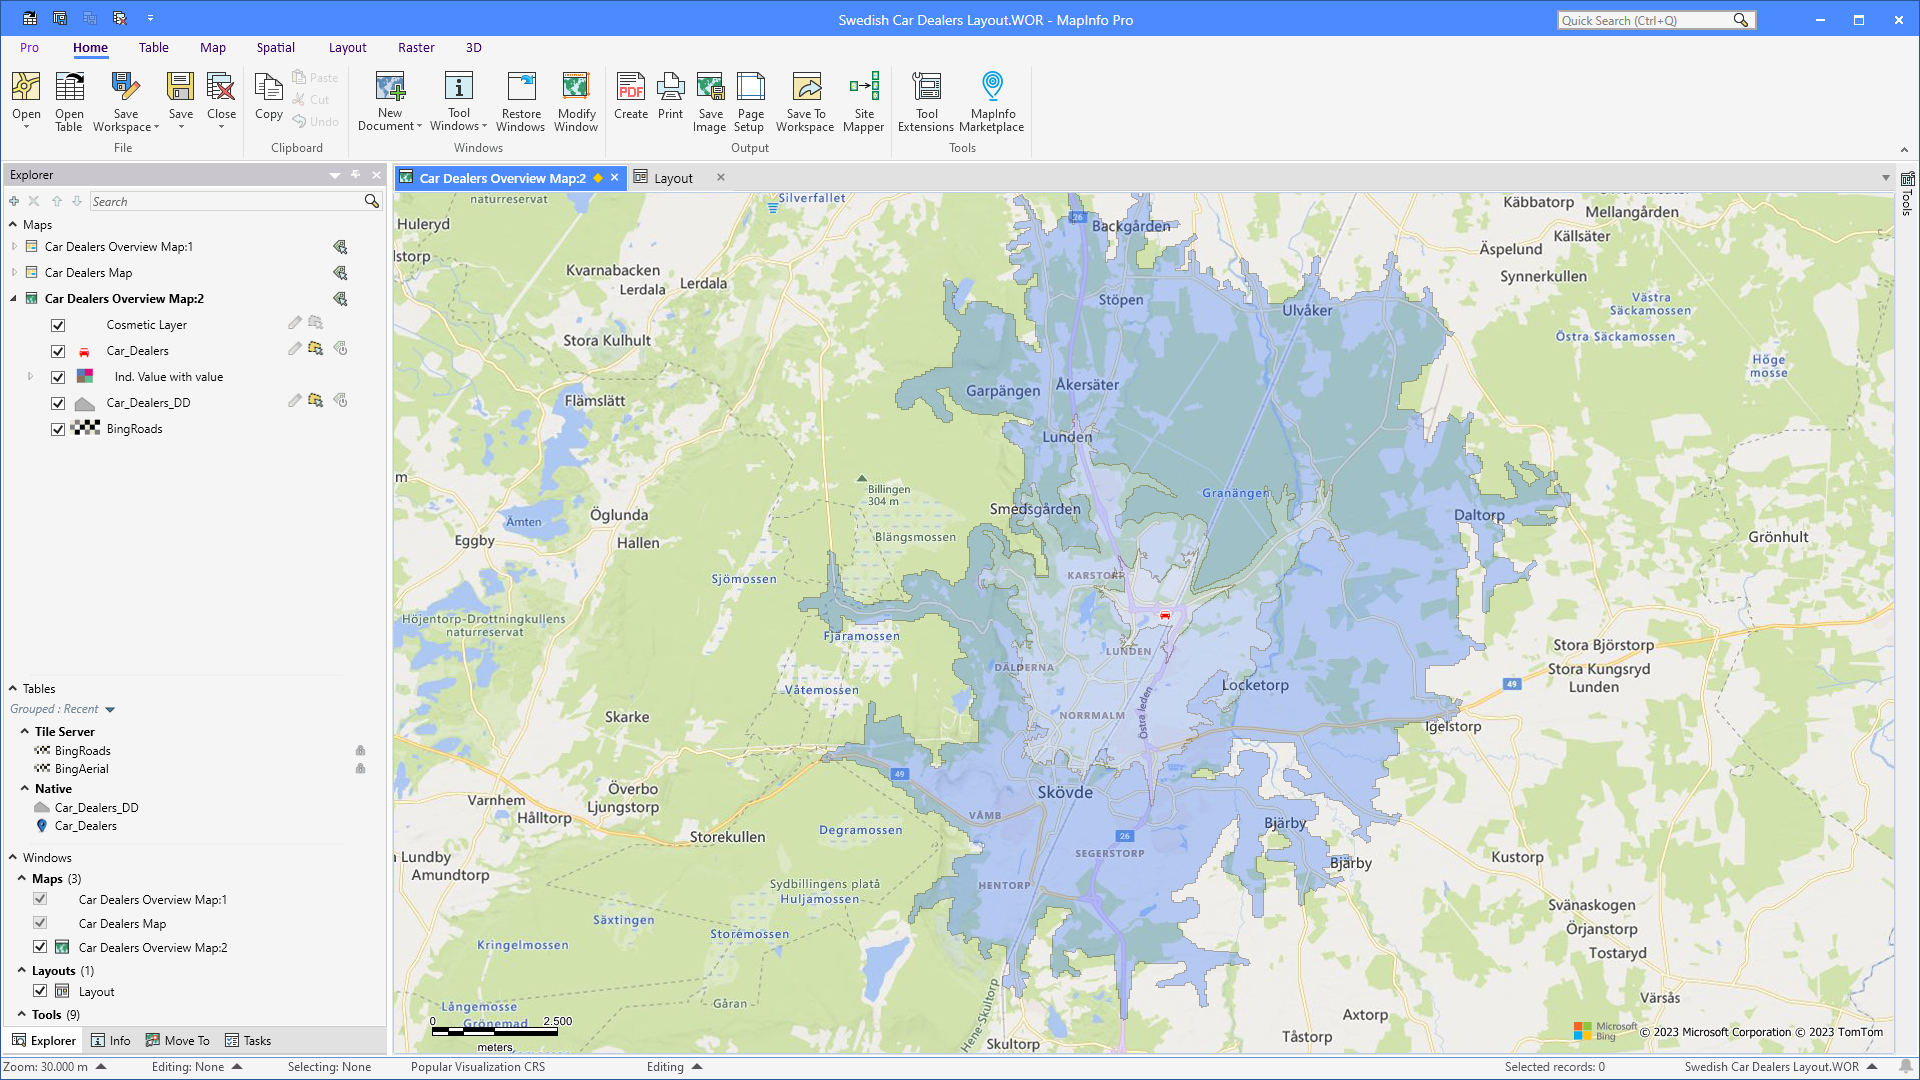Open the Tasks panel tab
This screenshot has height=1080, width=1920.
(x=247, y=1041)
